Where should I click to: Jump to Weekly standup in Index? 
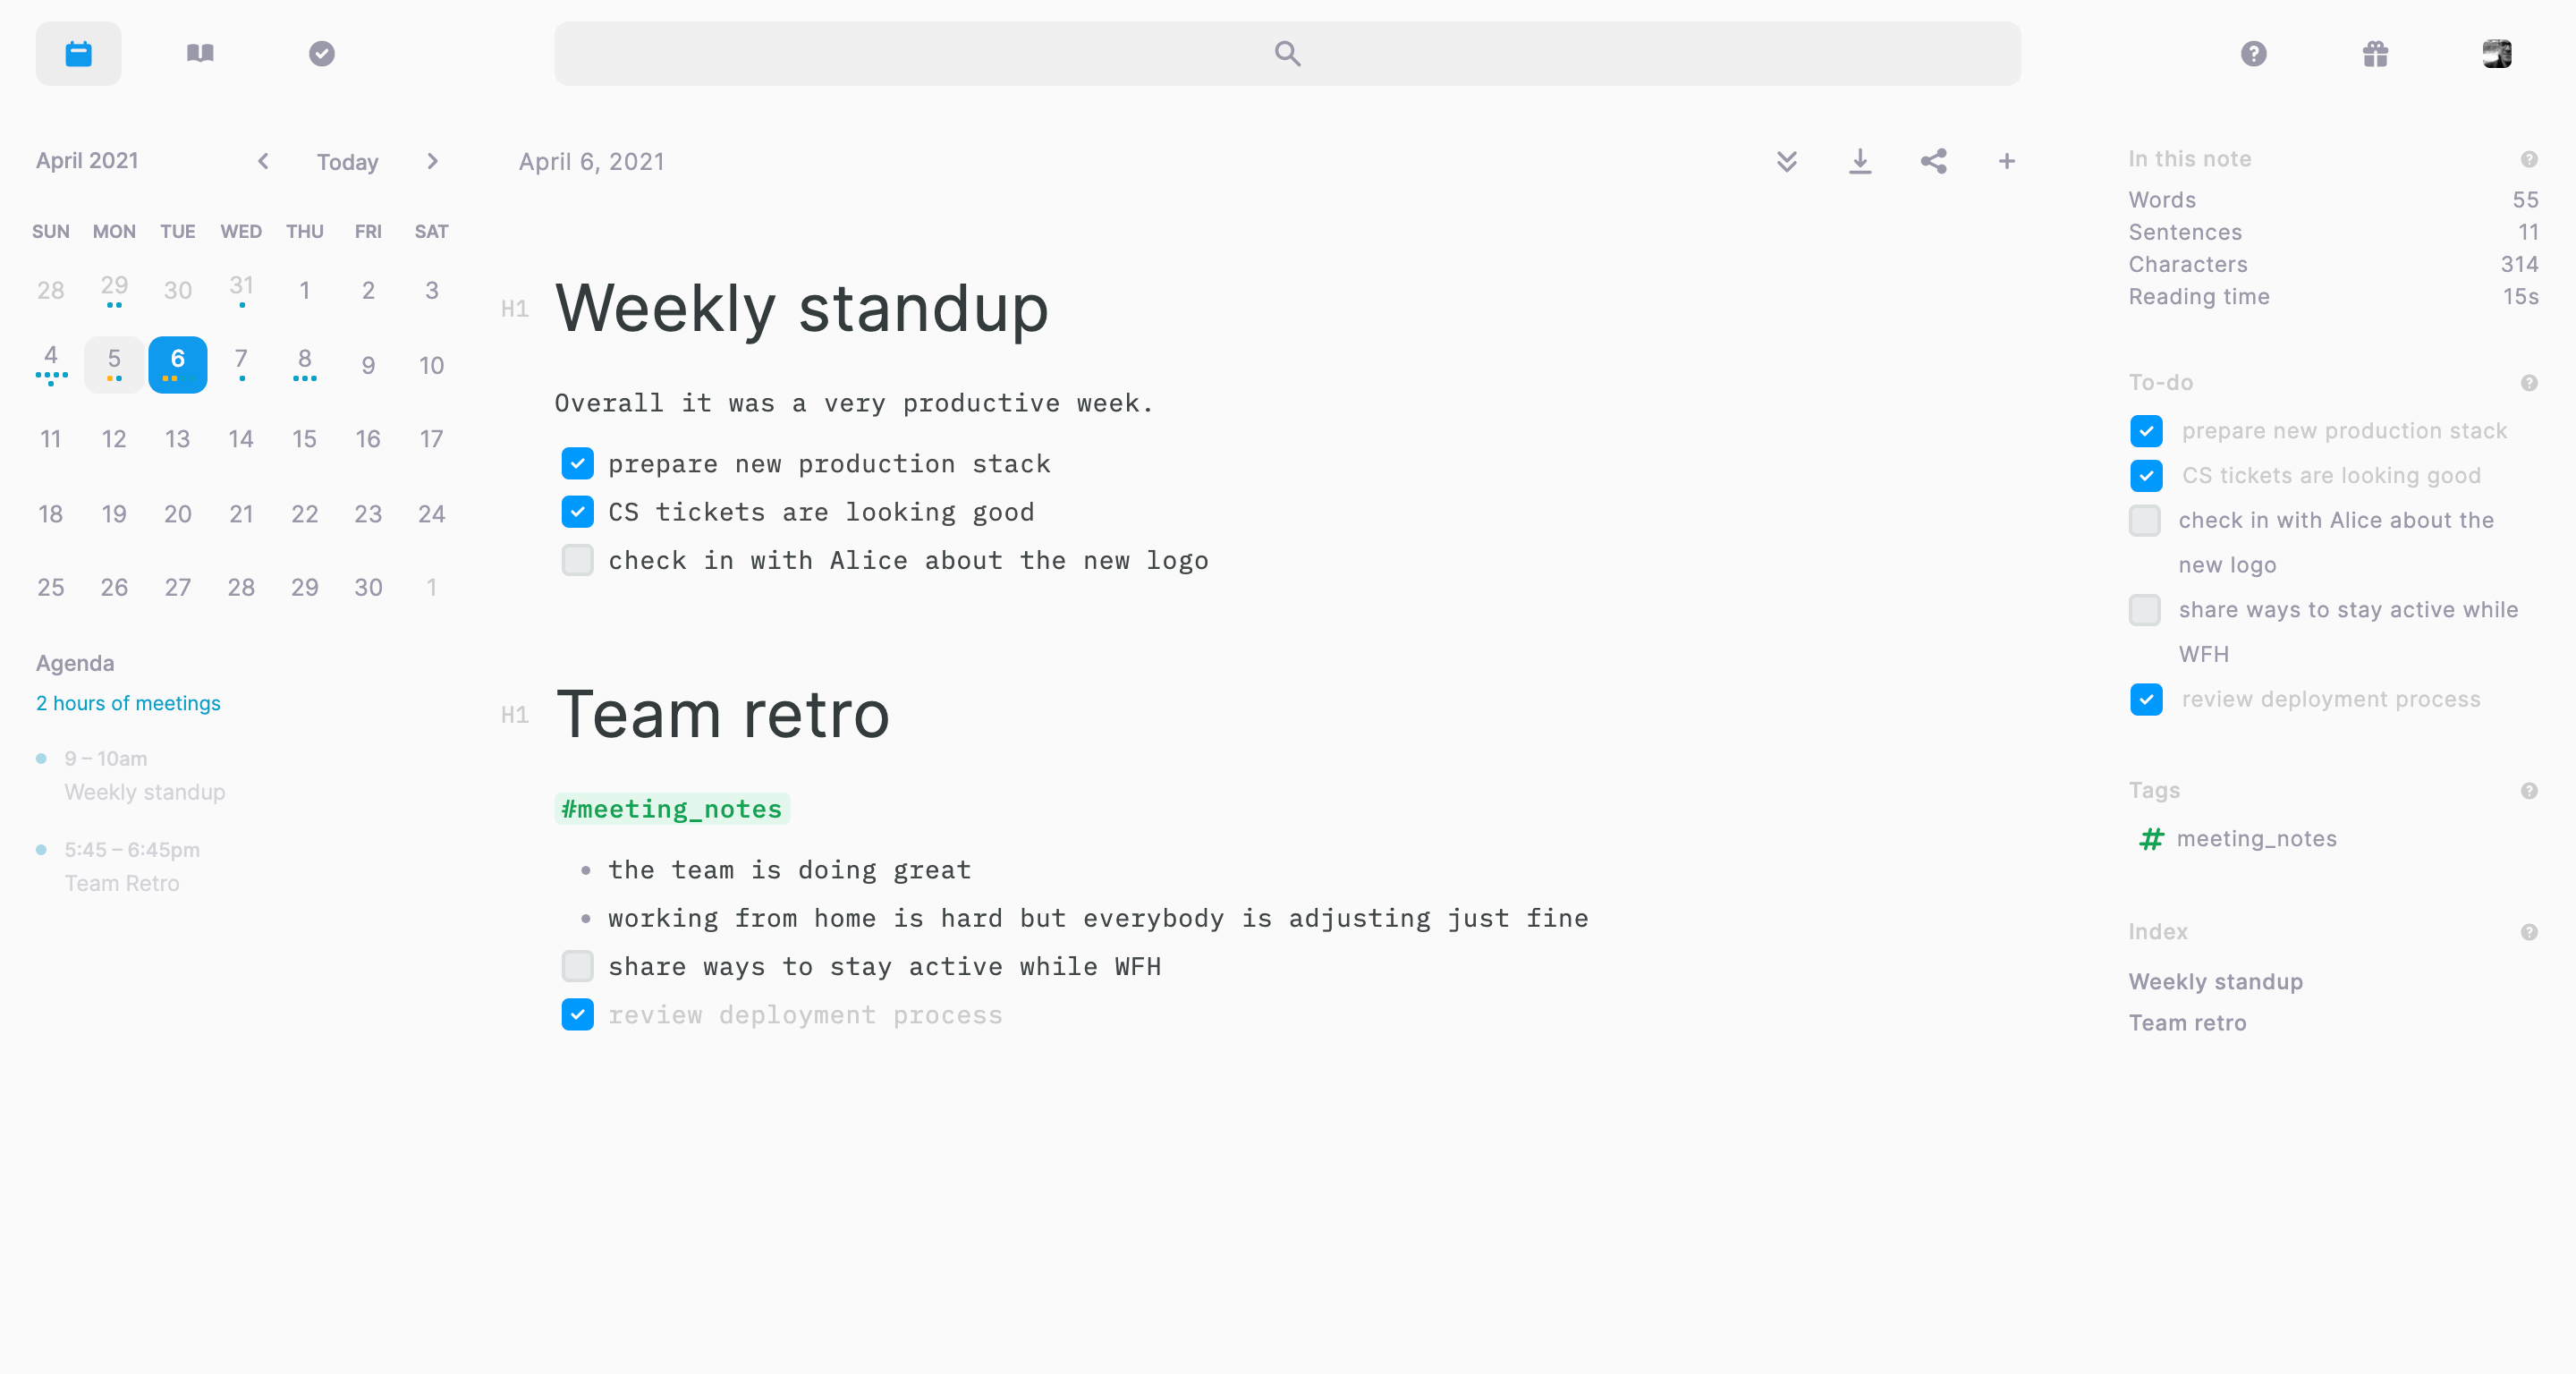tap(2215, 981)
